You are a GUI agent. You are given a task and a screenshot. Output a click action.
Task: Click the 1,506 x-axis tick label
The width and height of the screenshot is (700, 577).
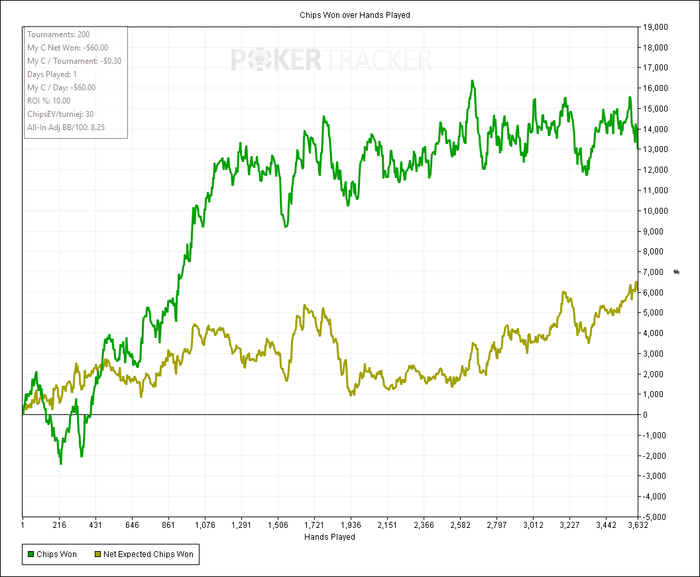point(278,525)
